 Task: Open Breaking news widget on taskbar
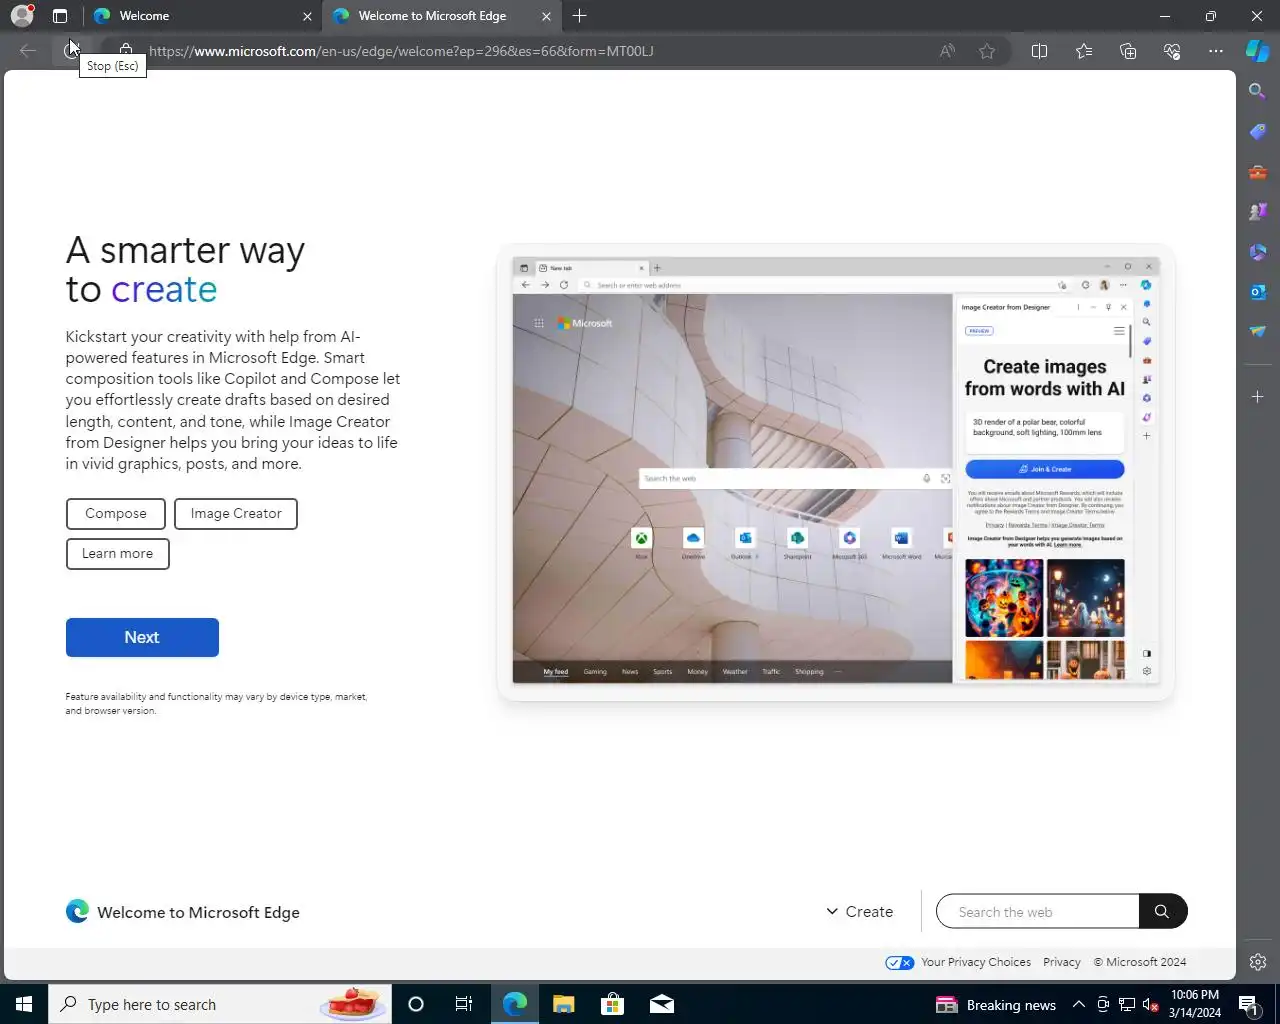[996, 1005]
